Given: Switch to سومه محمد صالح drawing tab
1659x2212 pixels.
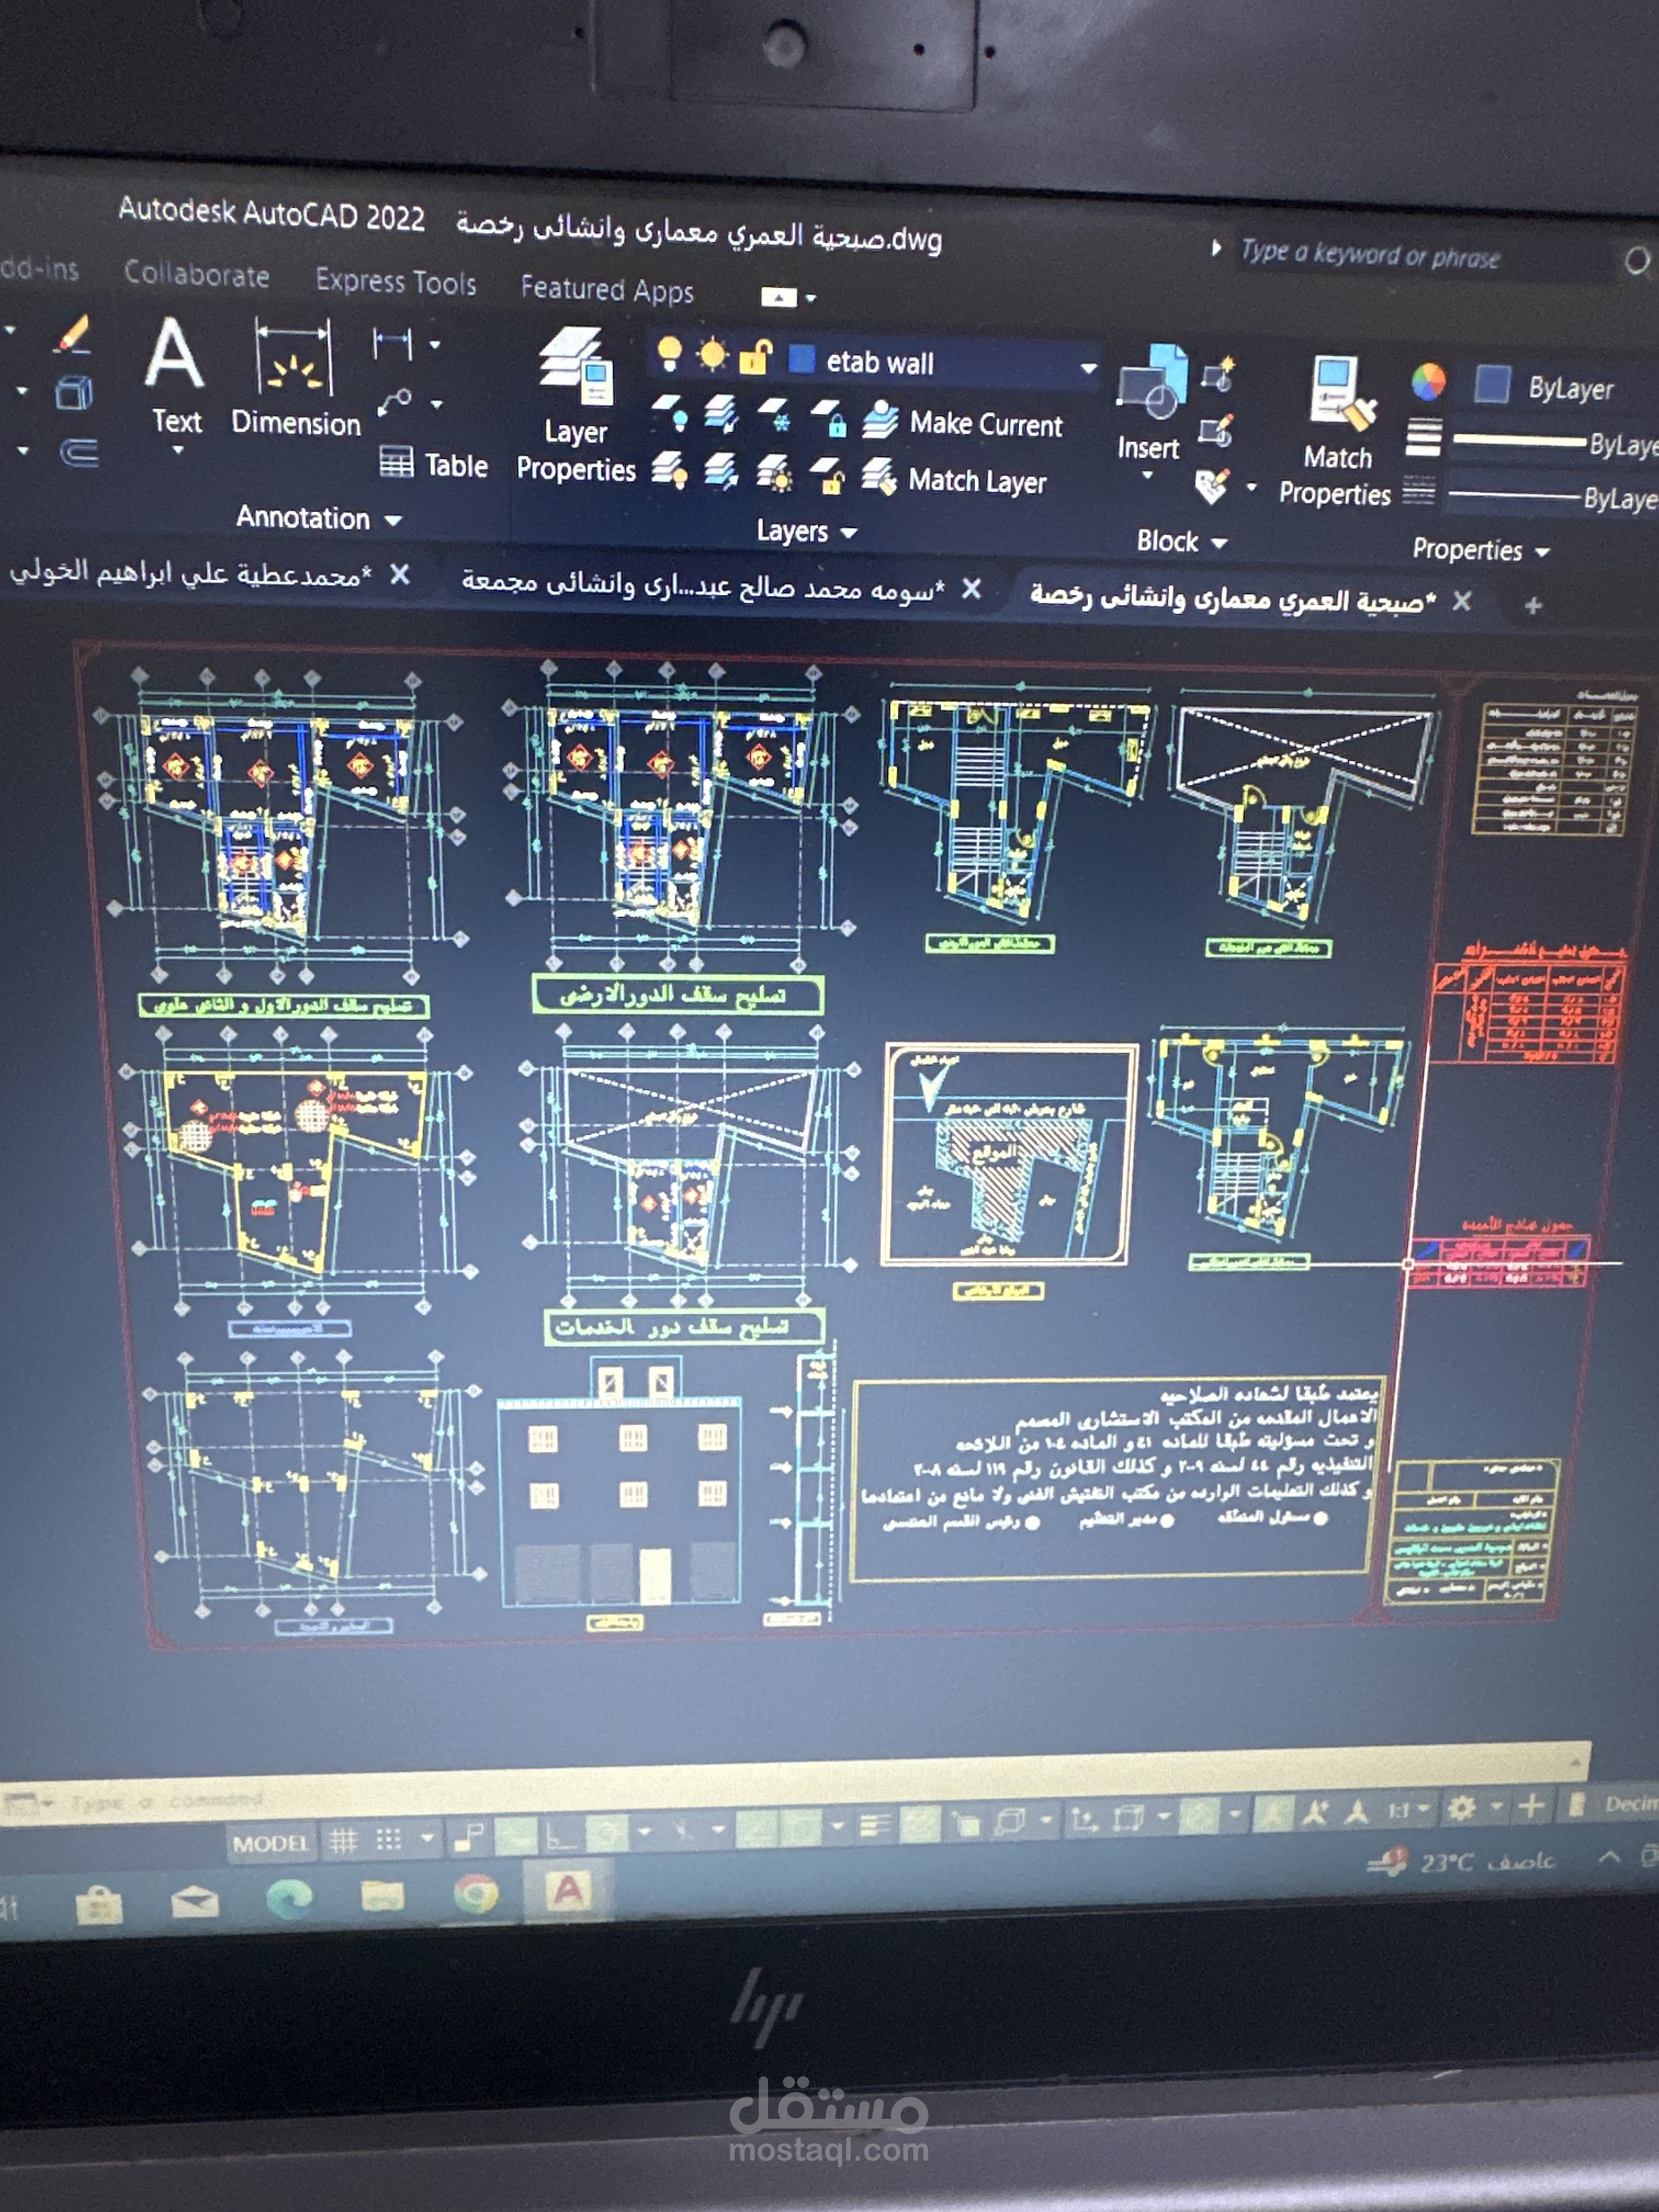Looking at the screenshot, I should coord(702,587).
